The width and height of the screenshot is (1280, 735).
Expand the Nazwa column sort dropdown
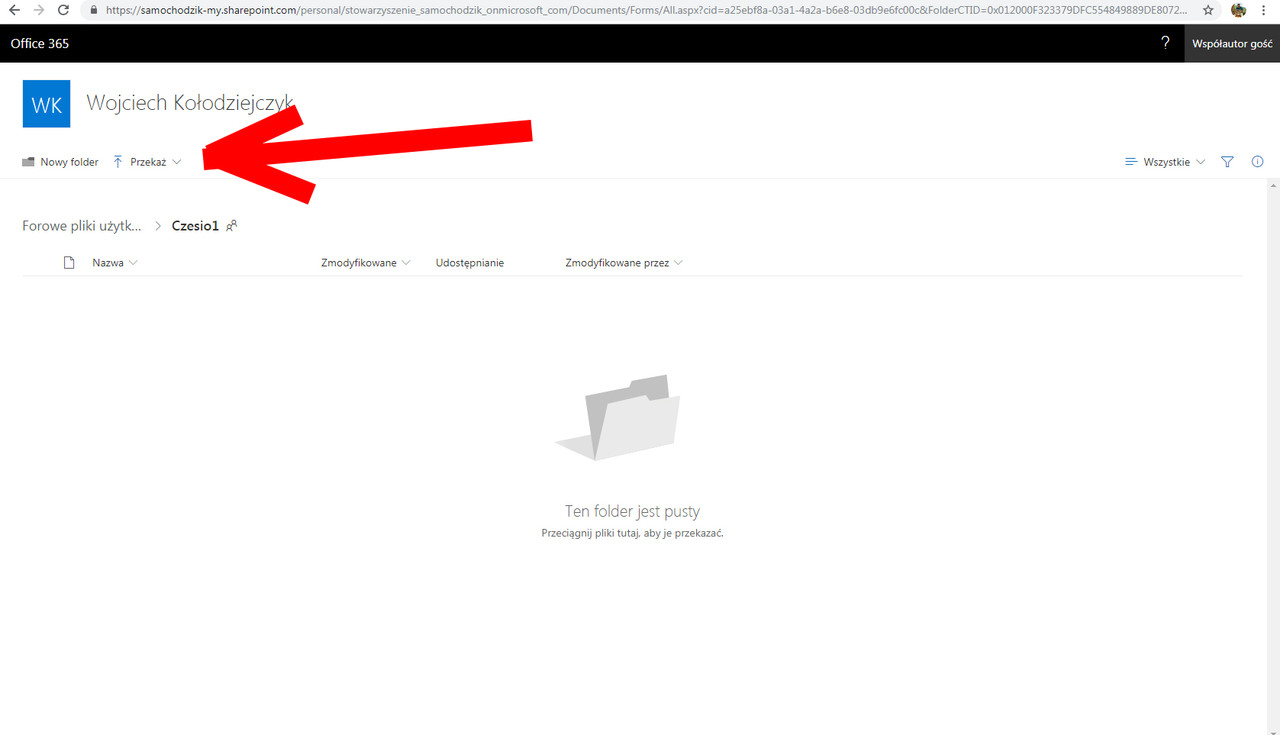tap(135, 262)
